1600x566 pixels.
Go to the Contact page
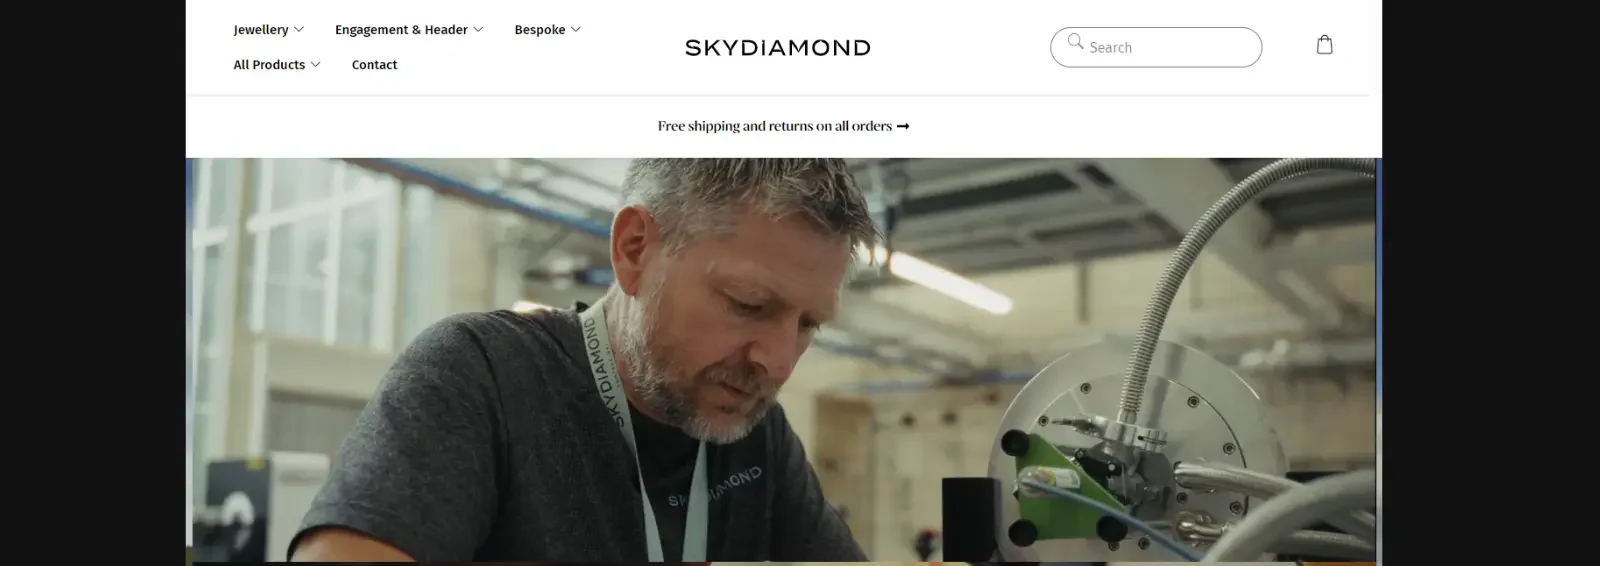pyautogui.click(x=374, y=65)
